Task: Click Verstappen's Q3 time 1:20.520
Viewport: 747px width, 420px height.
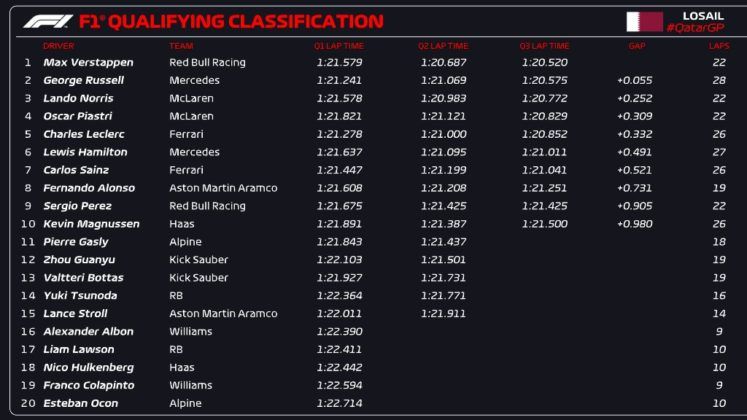Action: point(544,62)
